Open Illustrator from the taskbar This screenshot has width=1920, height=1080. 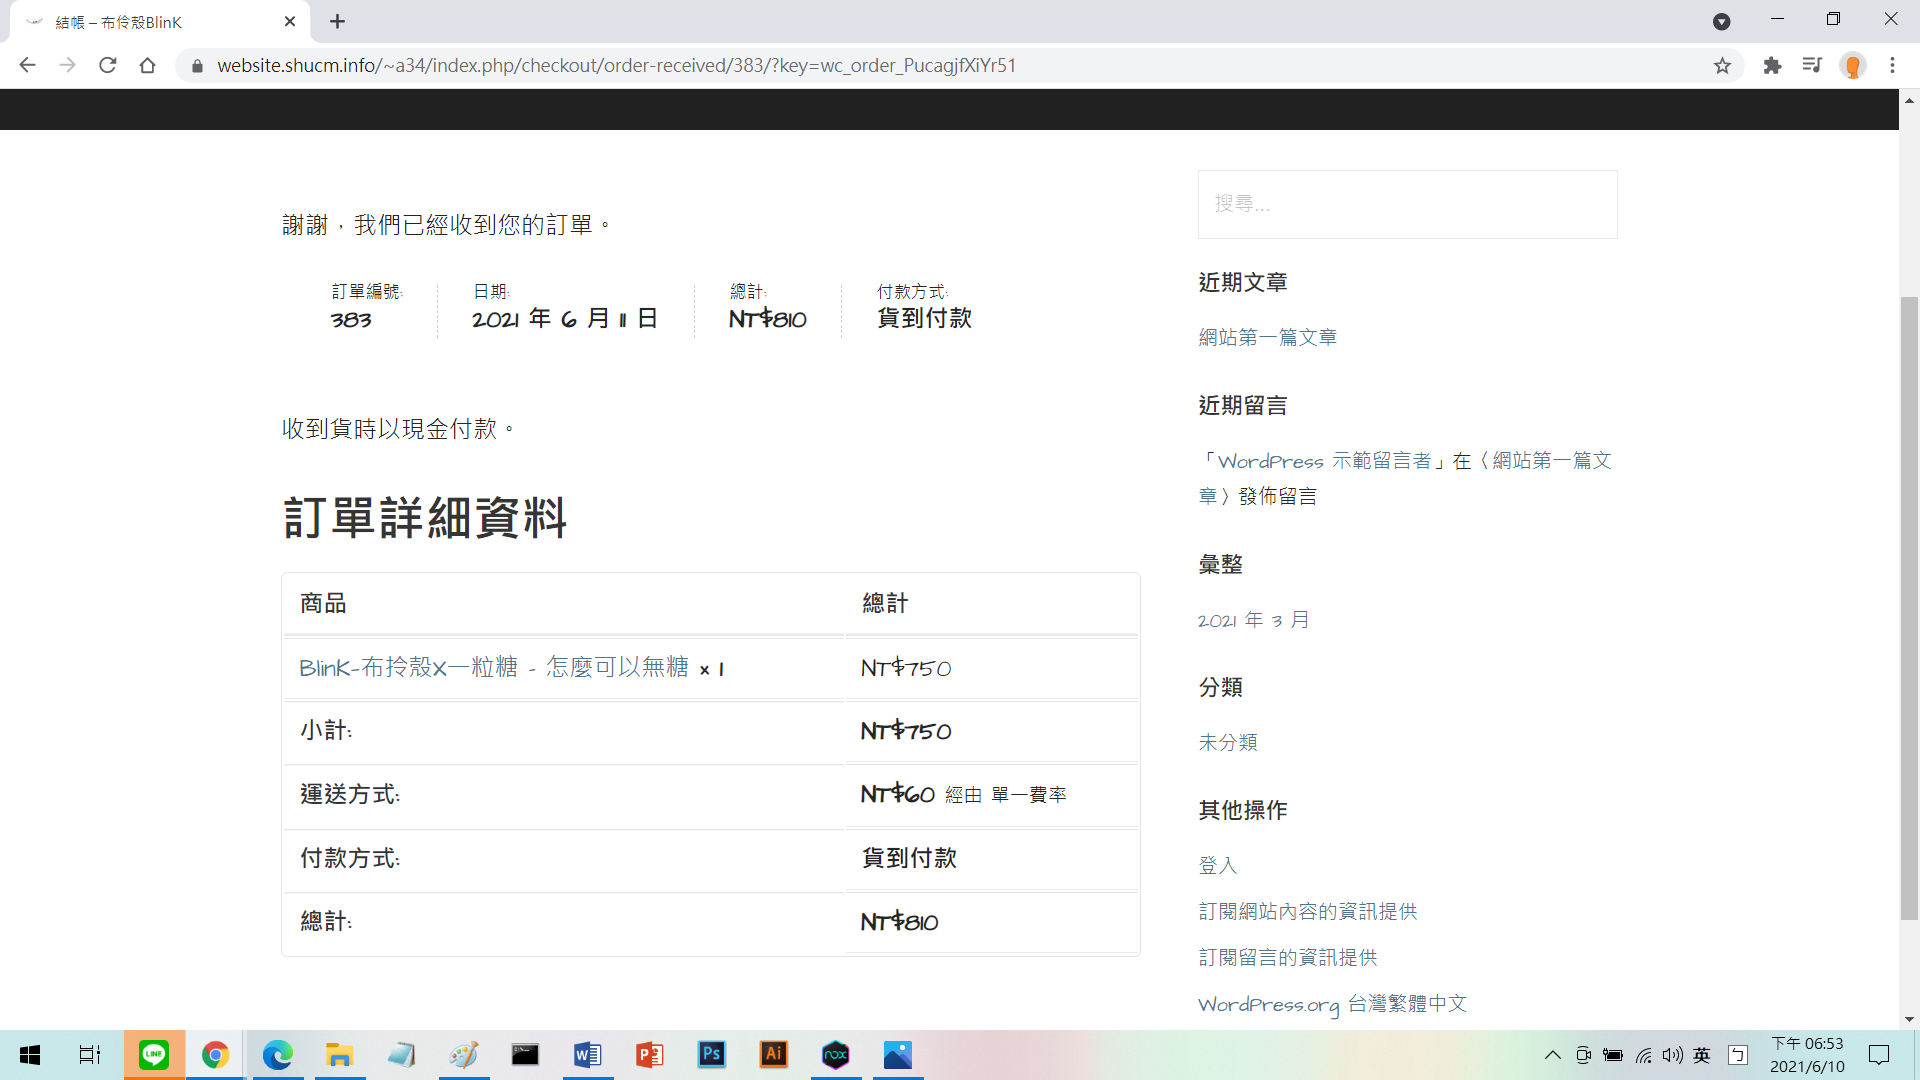pos(774,1055)
